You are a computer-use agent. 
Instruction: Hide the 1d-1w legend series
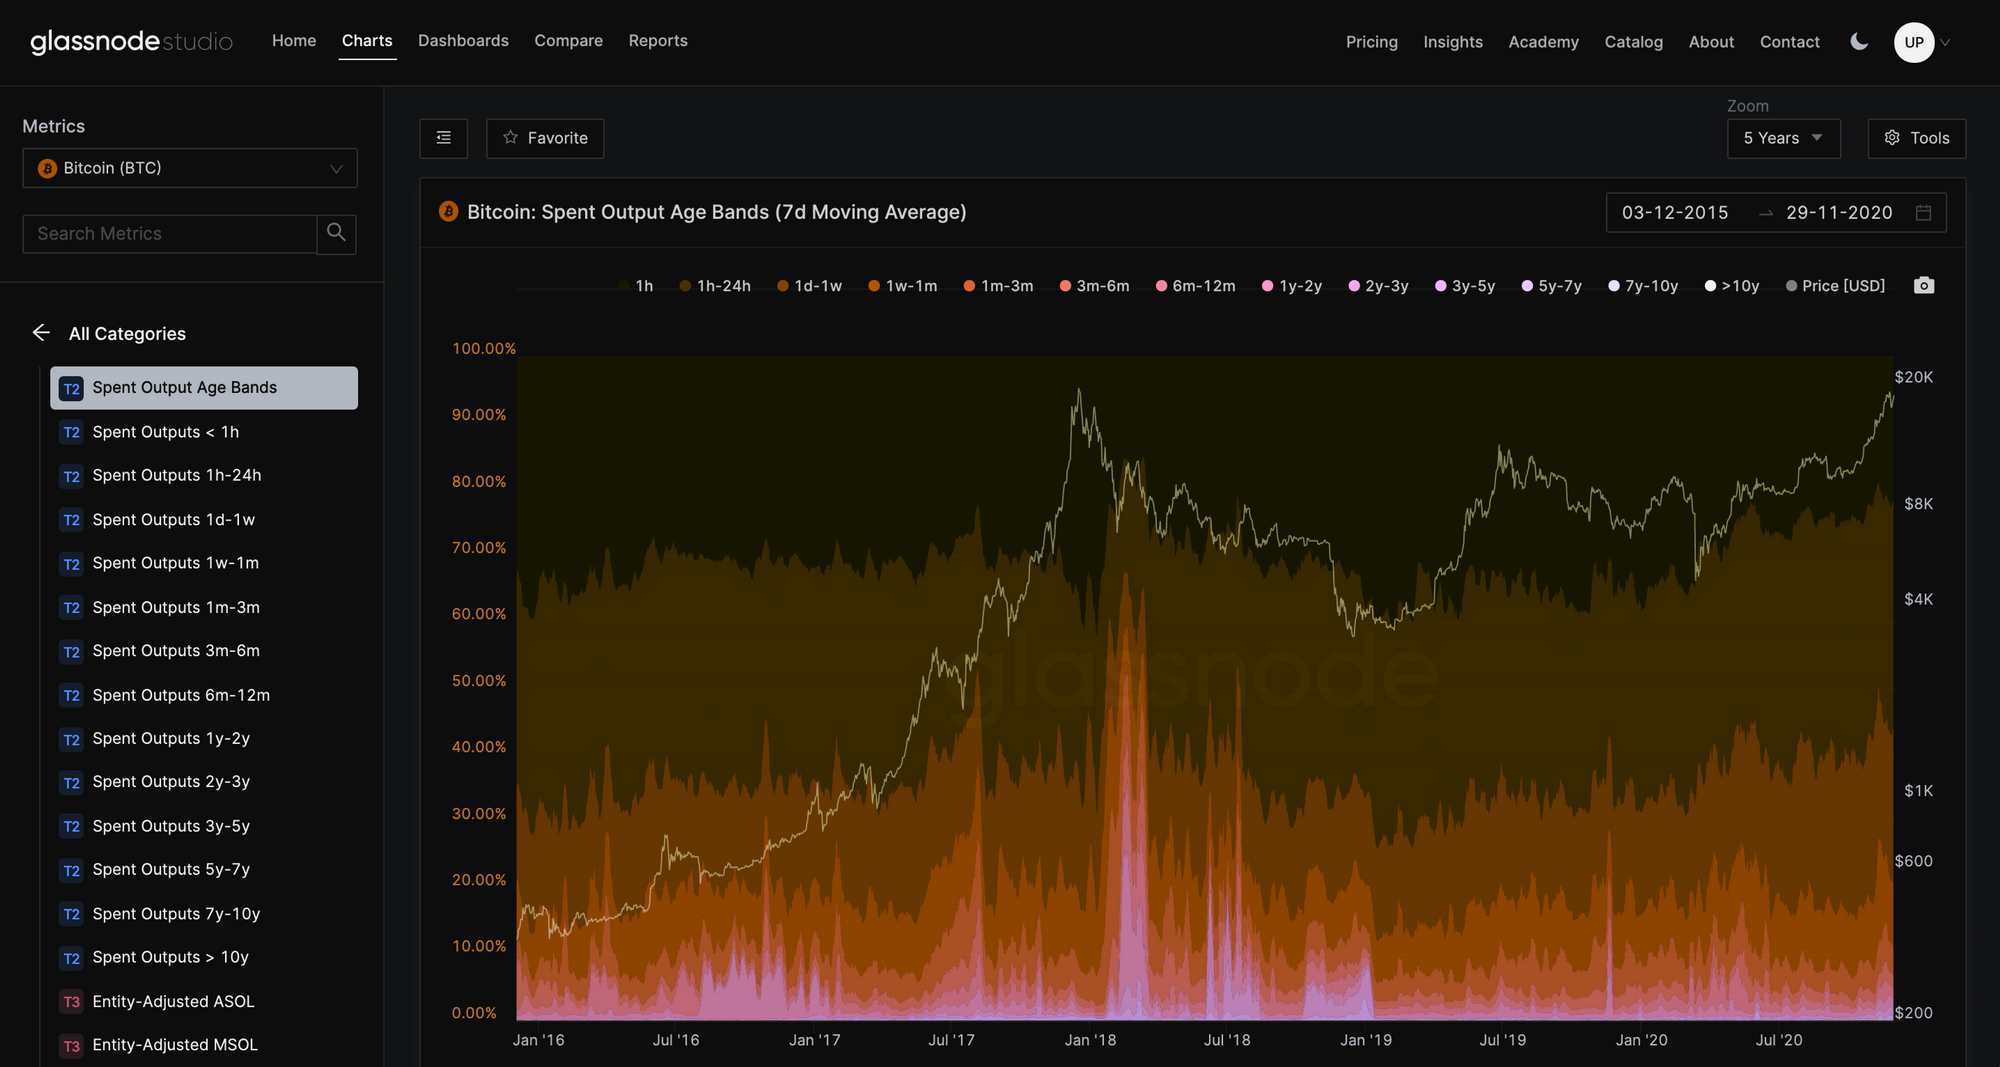[x=809, y=286]
